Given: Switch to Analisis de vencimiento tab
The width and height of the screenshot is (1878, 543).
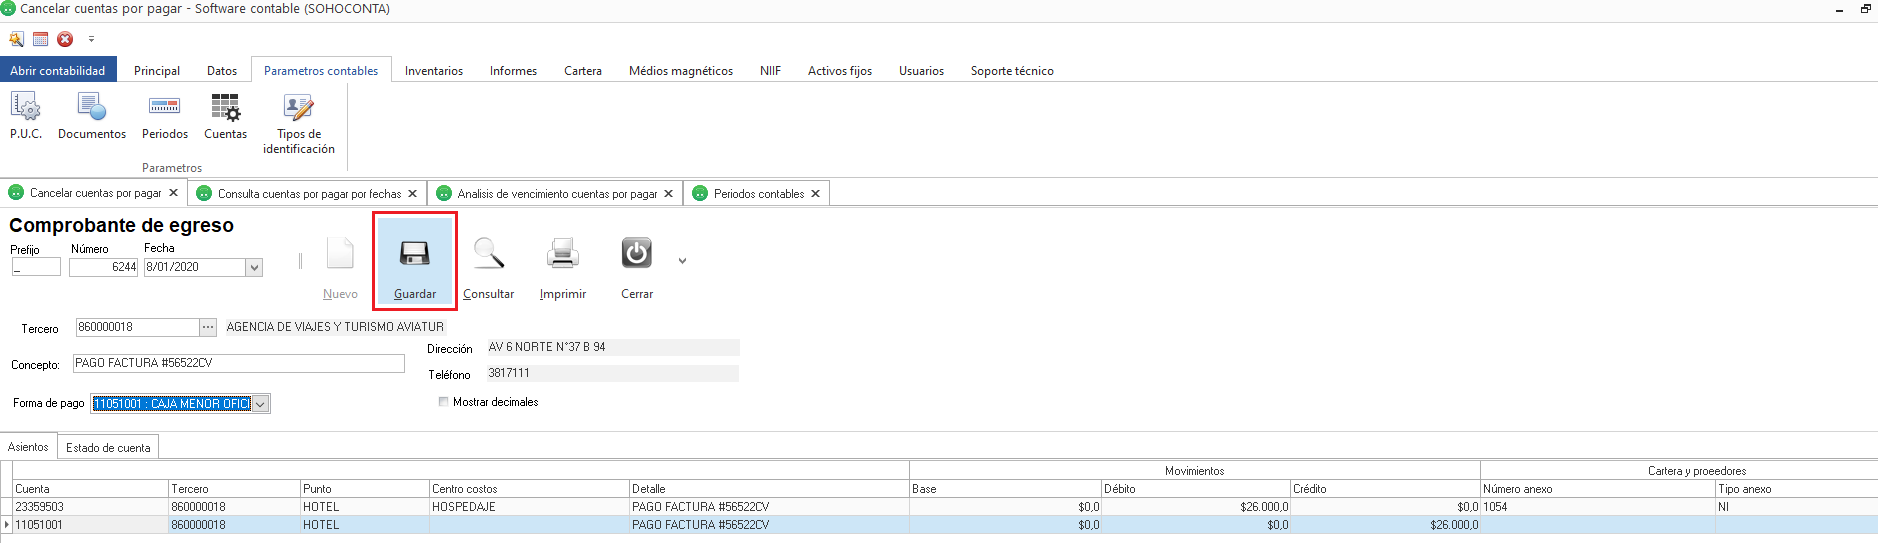Looking at the screenshot, I should [556, 194].
